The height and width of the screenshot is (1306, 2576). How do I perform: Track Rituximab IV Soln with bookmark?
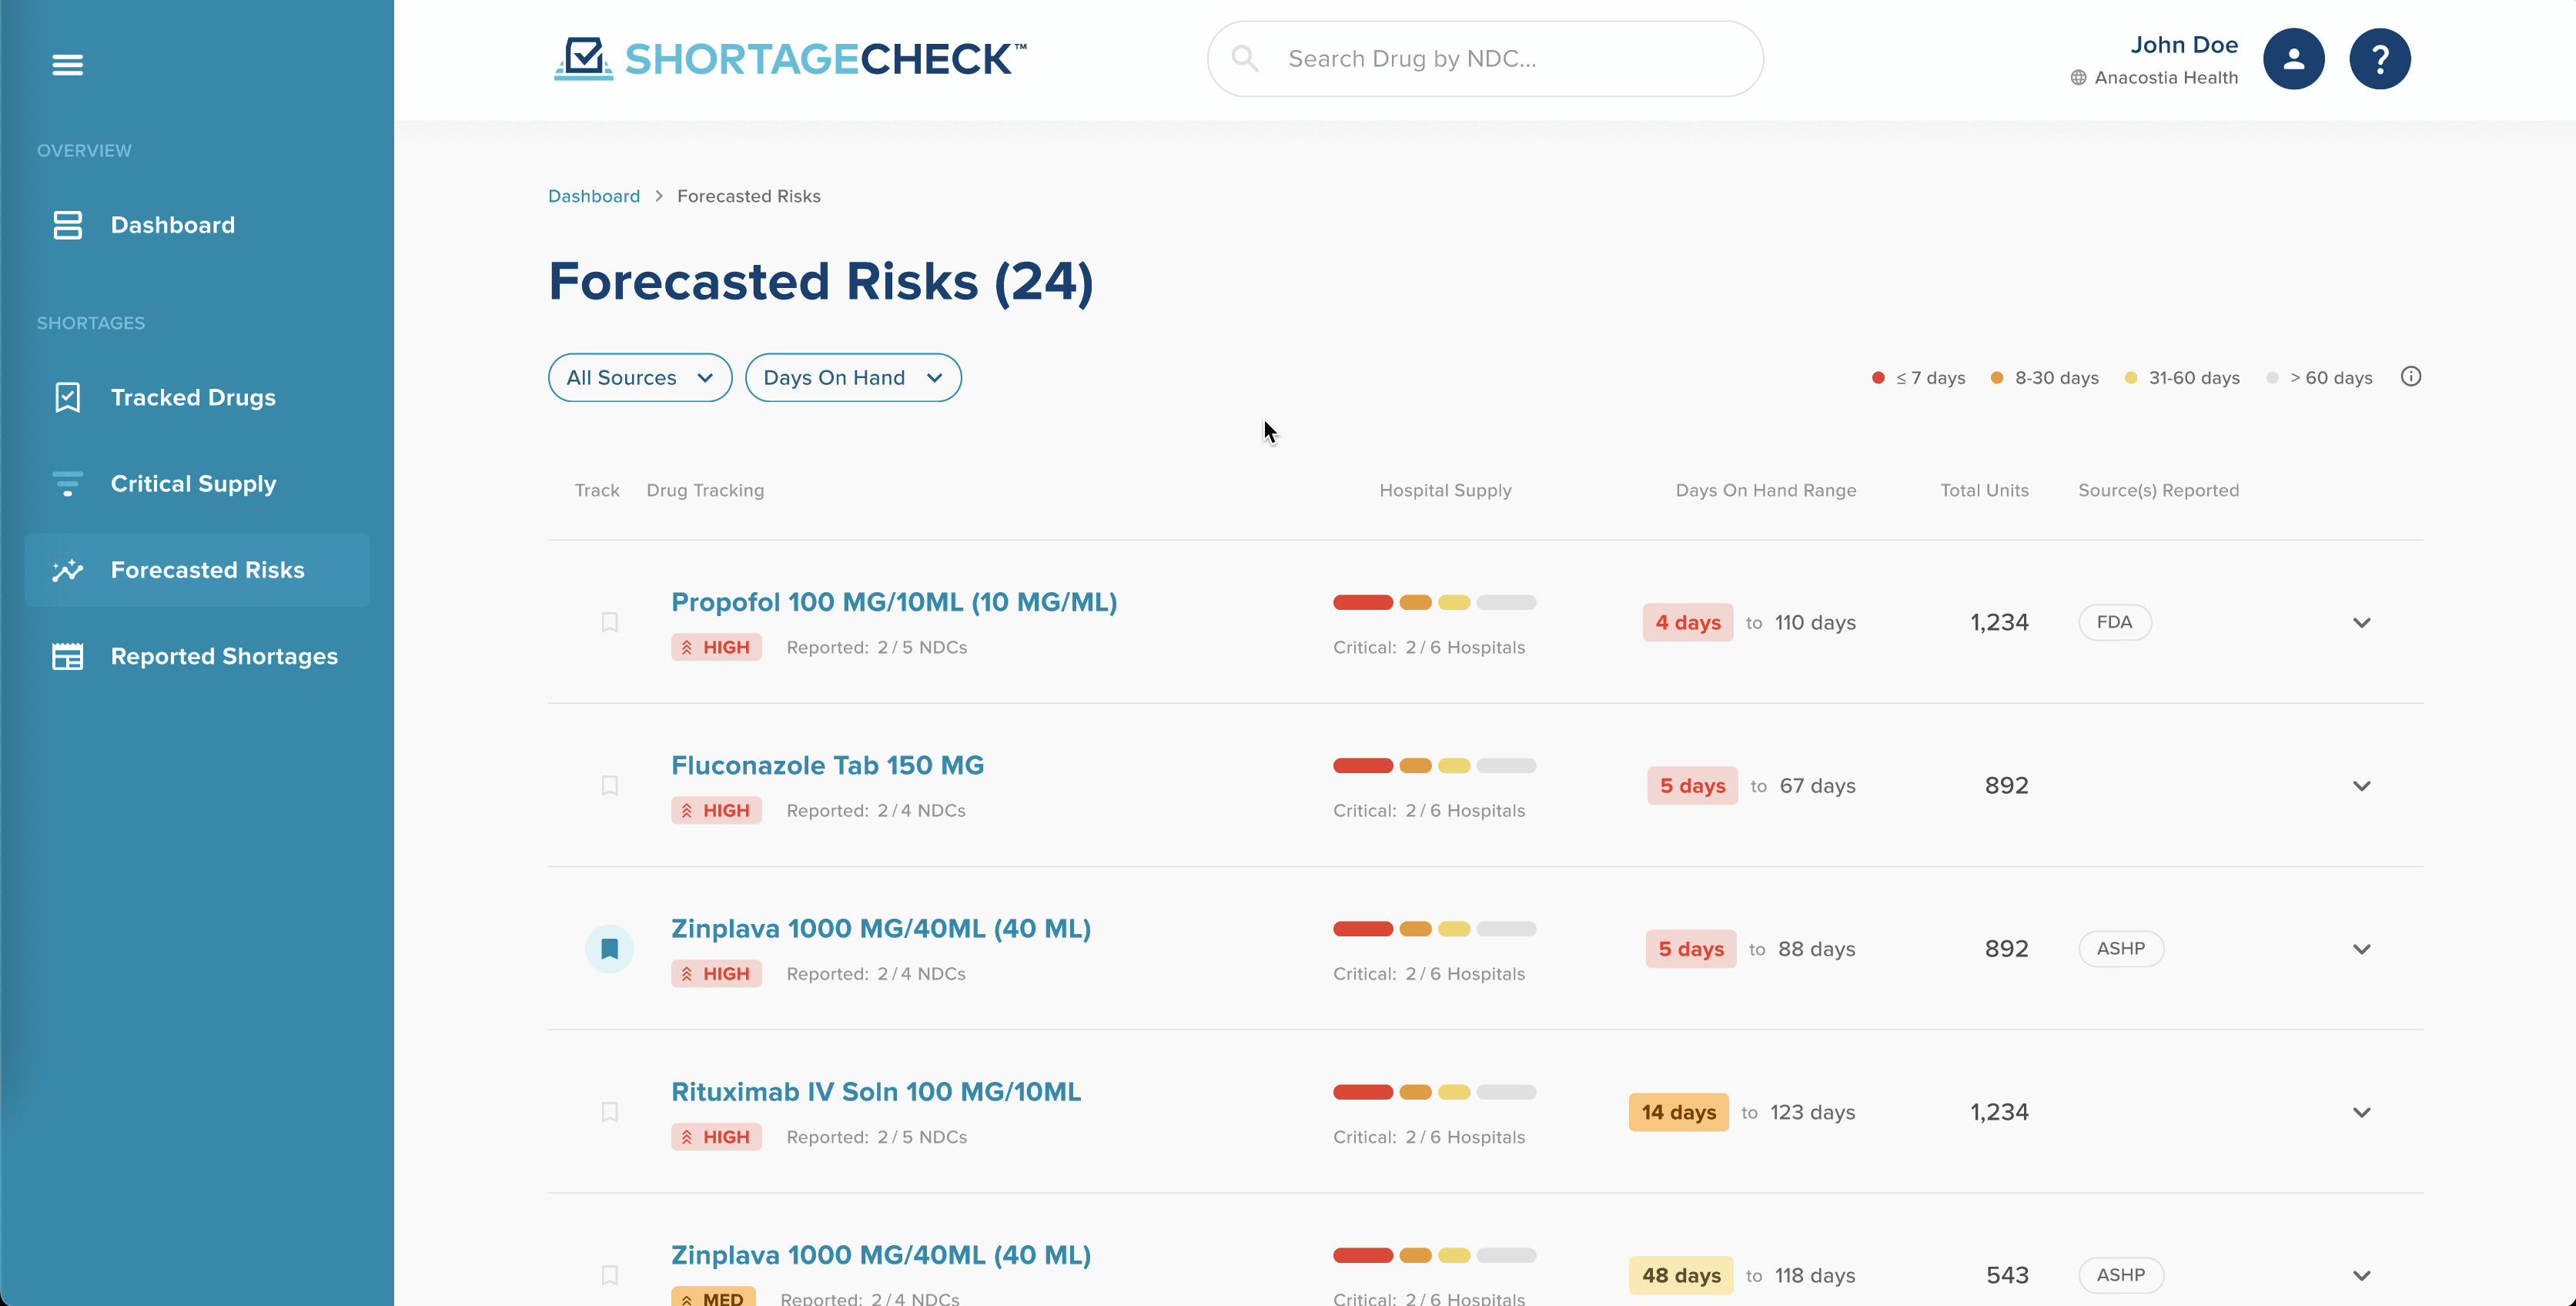tap(609, 1111)
